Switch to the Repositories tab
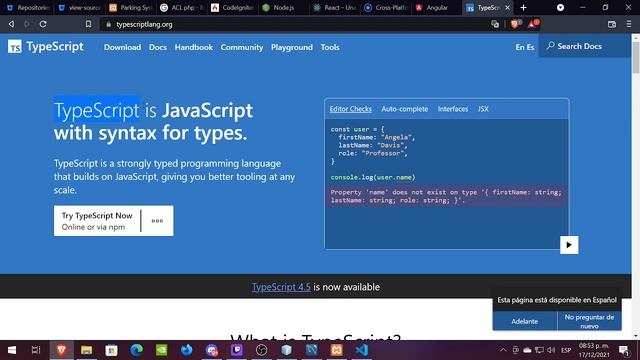The width and height of the screenshot is (640, 360). [29, 7]
